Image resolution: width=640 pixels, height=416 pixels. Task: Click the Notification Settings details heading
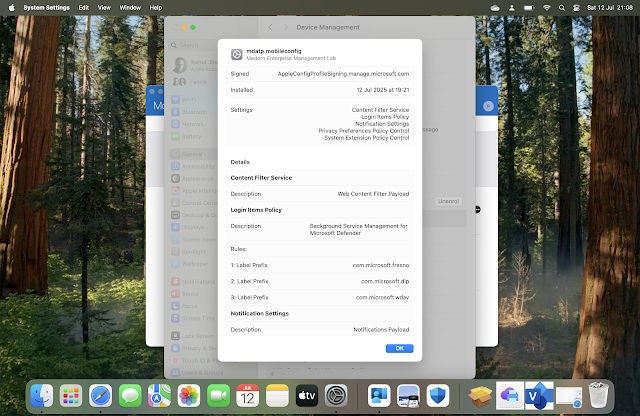[260, 314]
